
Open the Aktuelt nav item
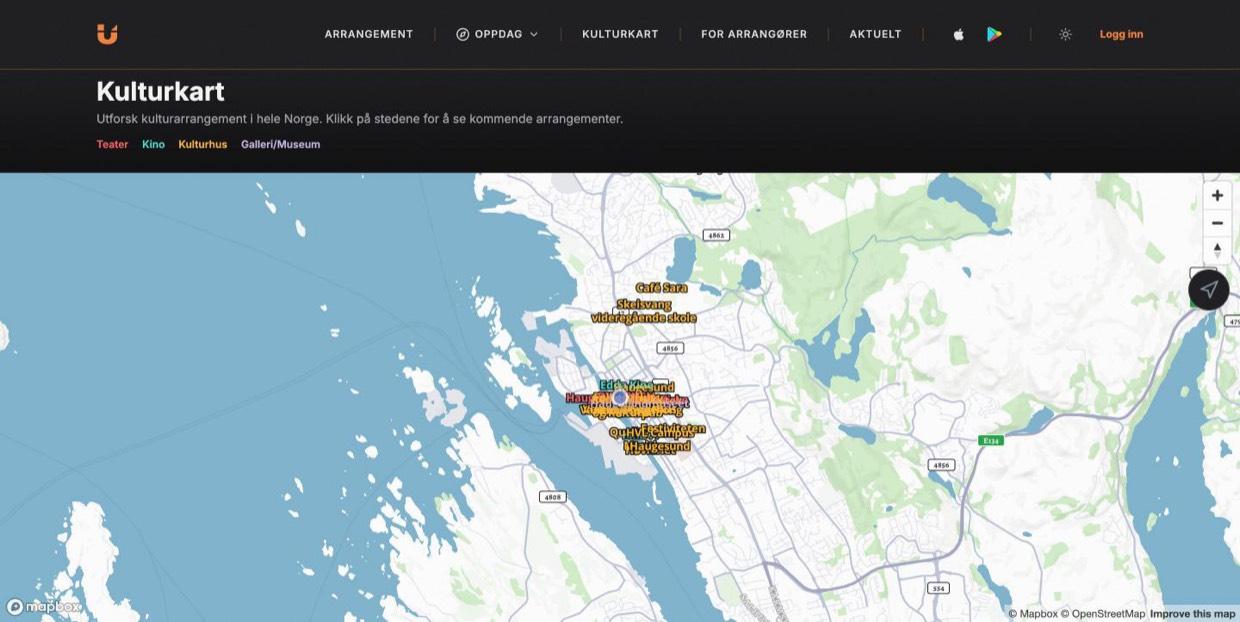[x=876, y=34]
